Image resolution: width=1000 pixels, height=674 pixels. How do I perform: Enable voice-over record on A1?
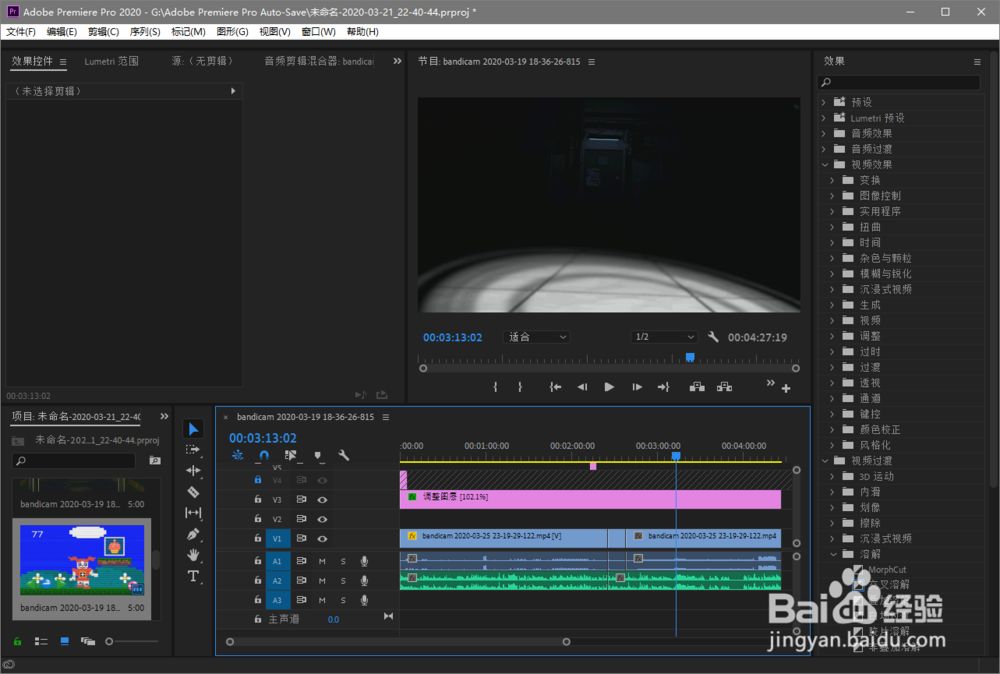point(364,561)
